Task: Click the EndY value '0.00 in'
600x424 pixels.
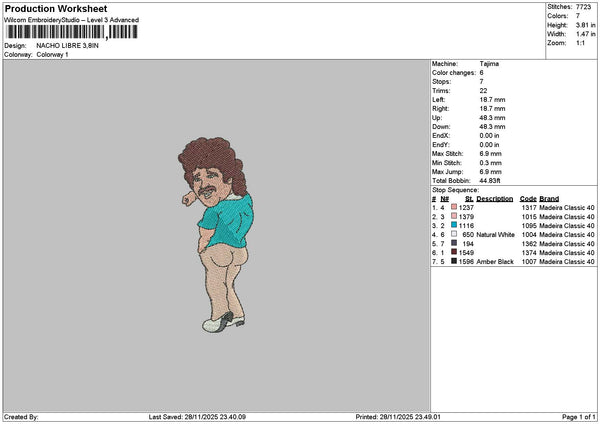Action: [489, 145]
